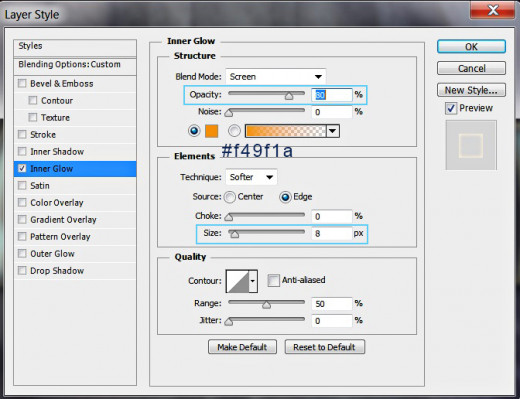The image size is (520, 399).
Task: Enable the Inner Shadow checkbox
Action: tap(22, 151)
